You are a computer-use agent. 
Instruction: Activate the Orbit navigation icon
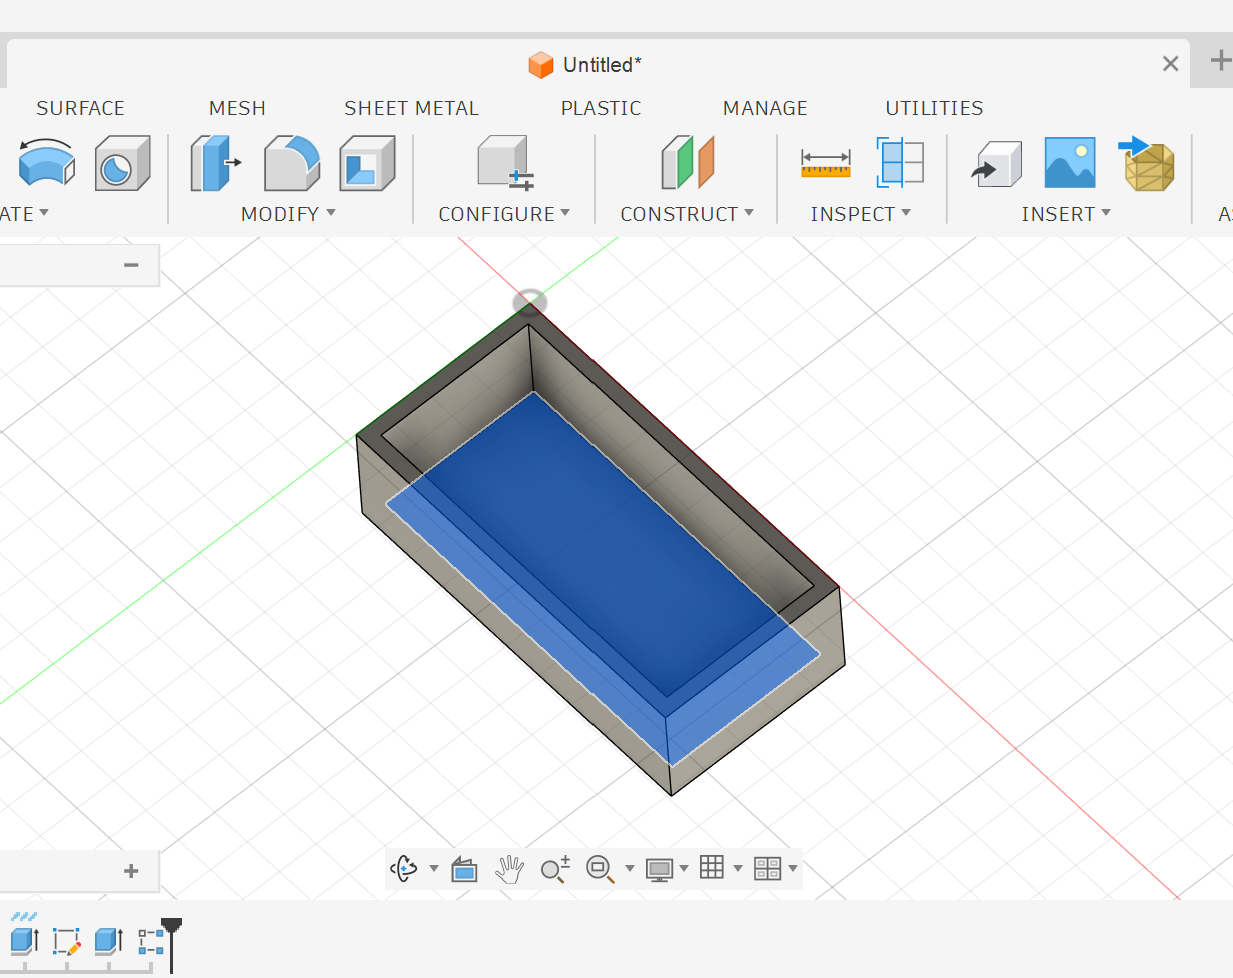(404, 868)
